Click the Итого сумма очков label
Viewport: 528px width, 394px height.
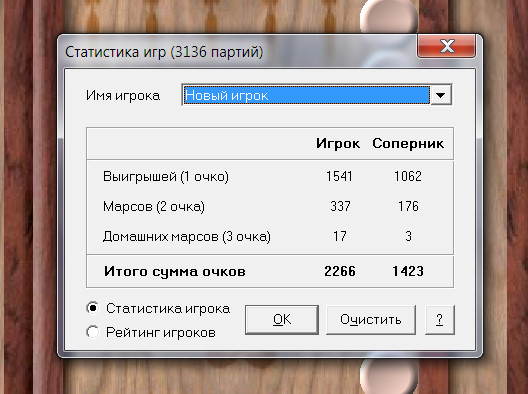coord(175,271)
